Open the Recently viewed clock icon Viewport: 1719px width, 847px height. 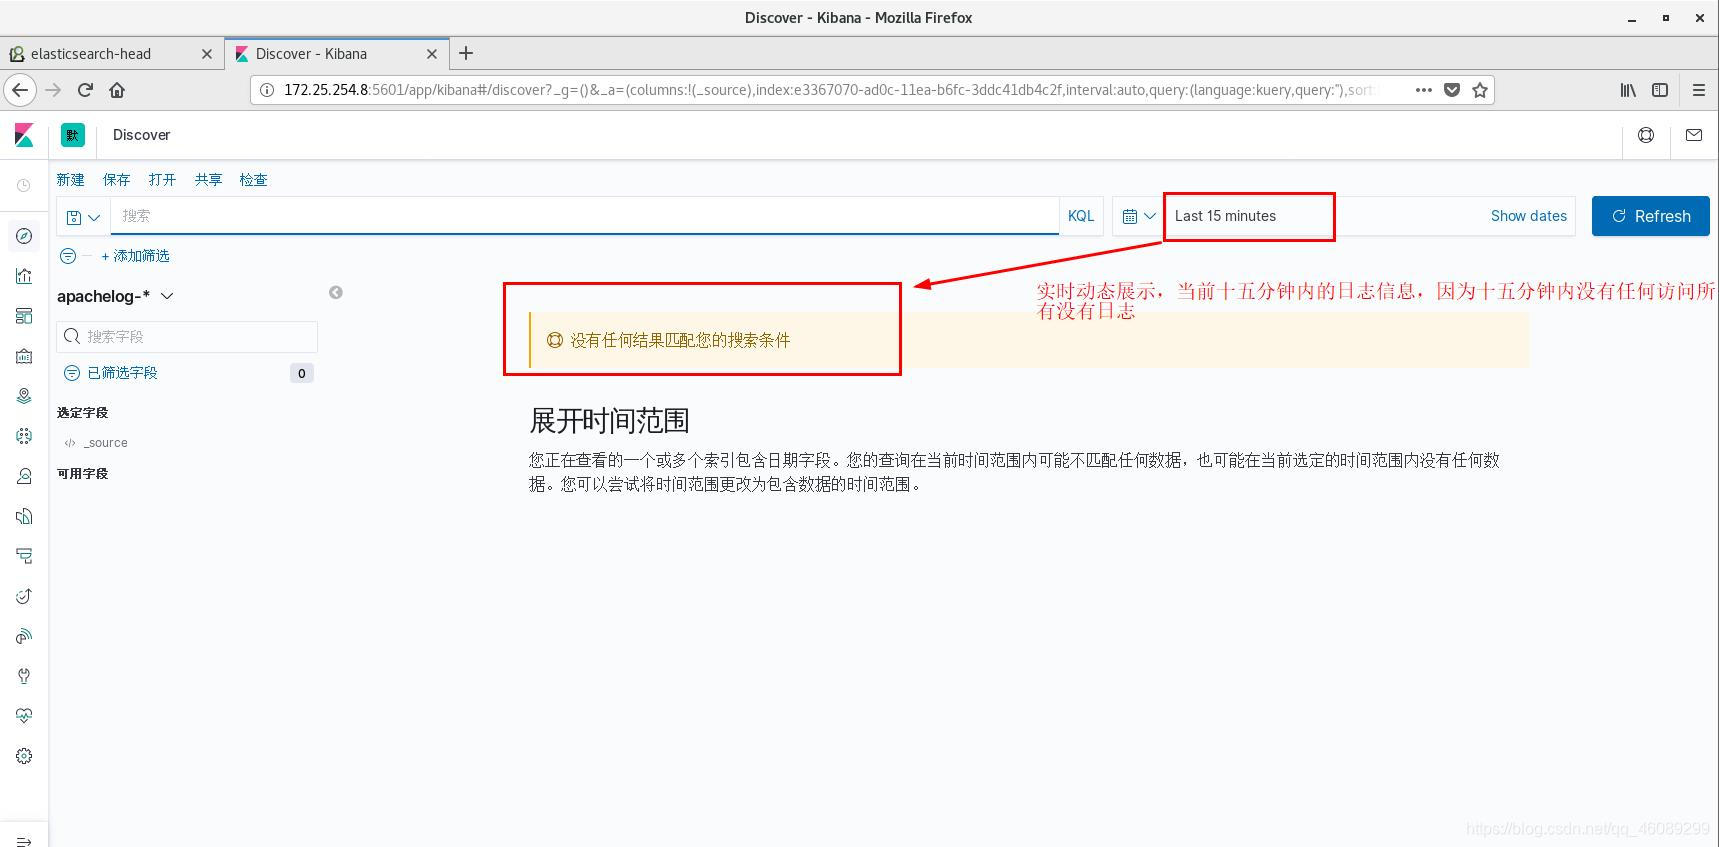(x=24, y=186)
